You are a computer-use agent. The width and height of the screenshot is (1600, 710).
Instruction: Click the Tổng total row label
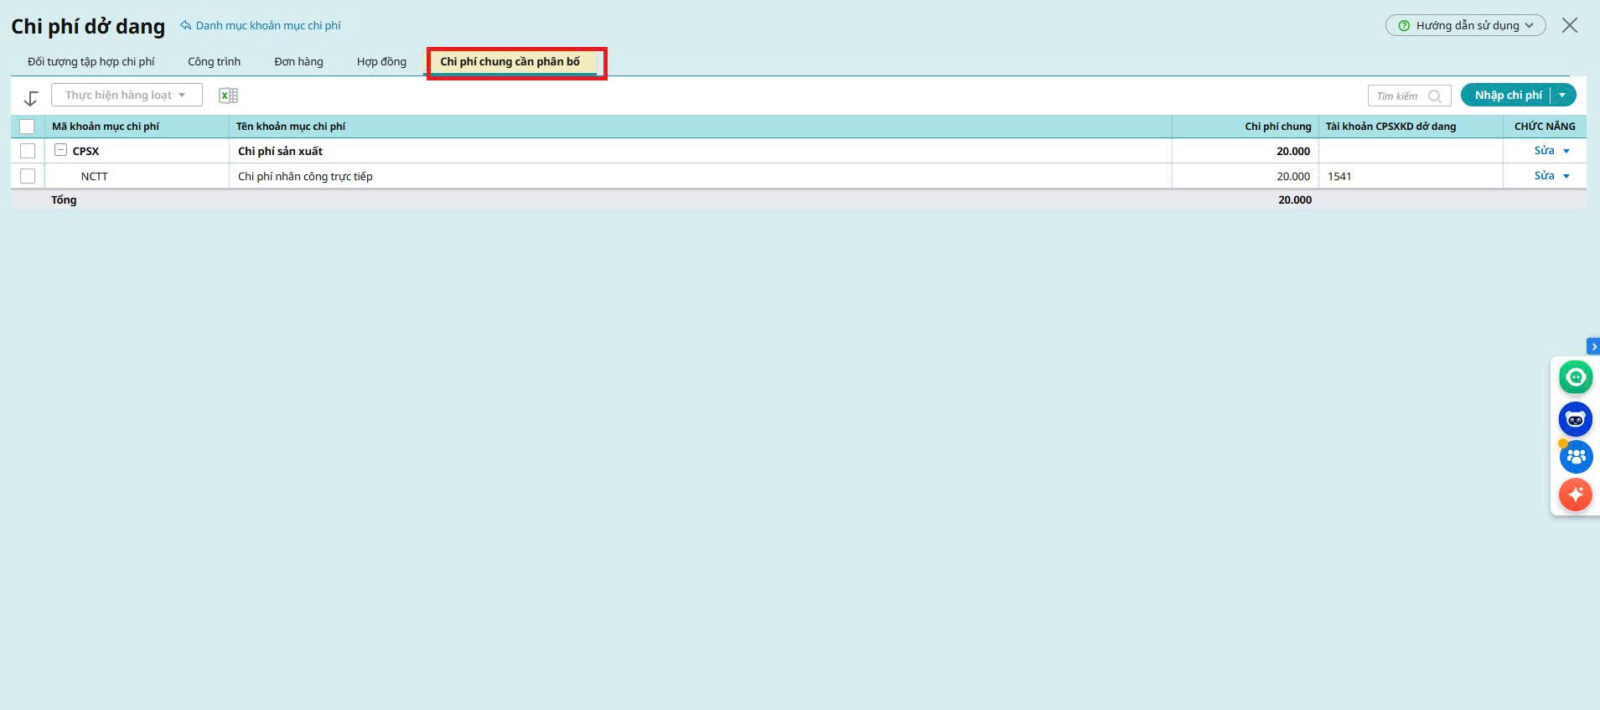[64, 200]
